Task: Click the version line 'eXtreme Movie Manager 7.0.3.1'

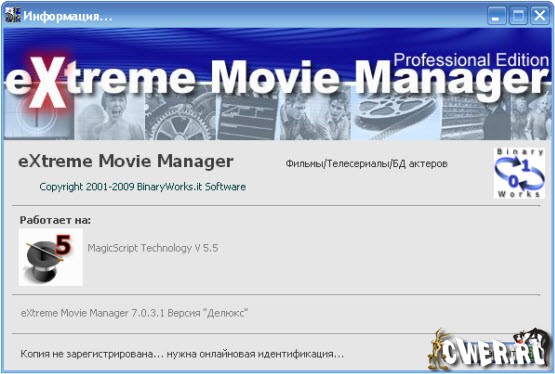Action: coord(134,313)
